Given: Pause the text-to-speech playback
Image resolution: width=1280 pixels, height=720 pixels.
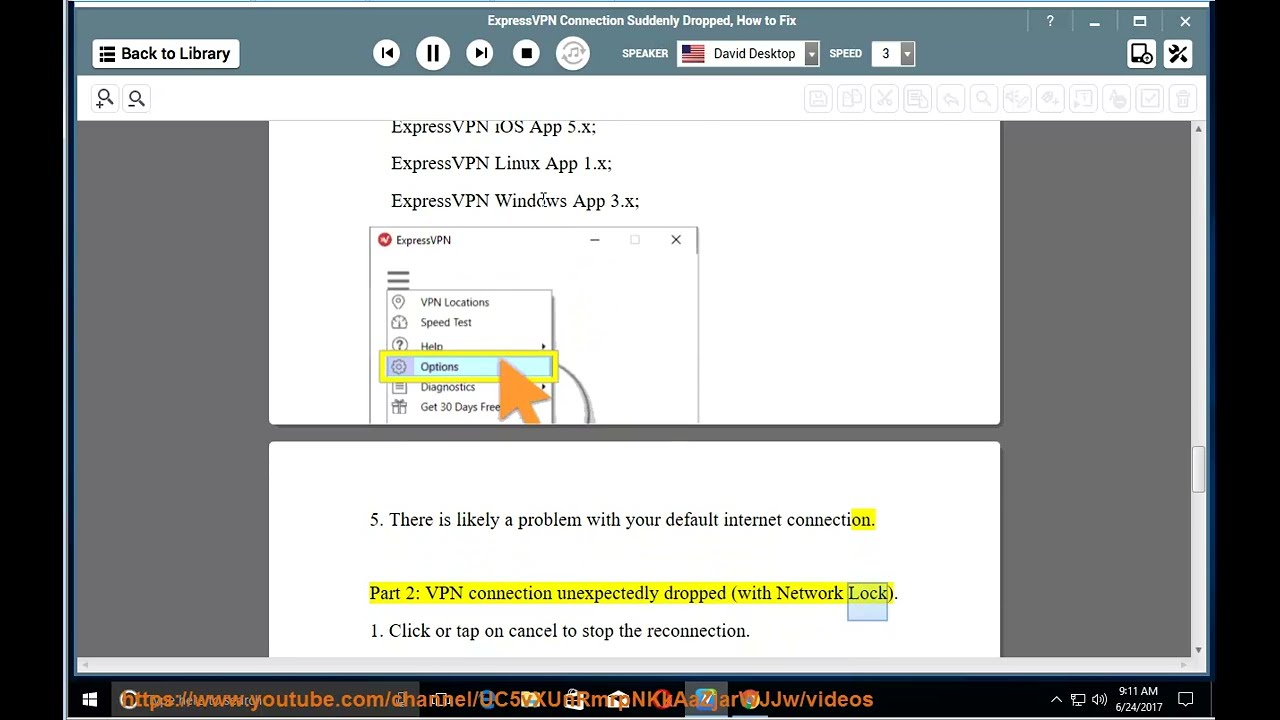Looking at the screenshot, I should click(433, 53).
